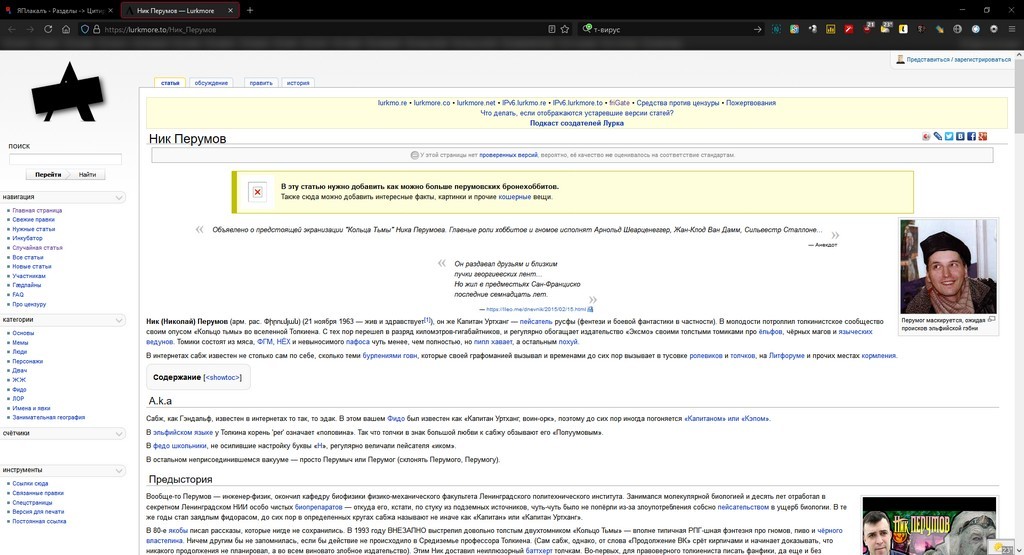This screenshot has height=555, width=1024.
Task: Click the Найти search button
Action: pyautogui.click(x=88, y=174)
